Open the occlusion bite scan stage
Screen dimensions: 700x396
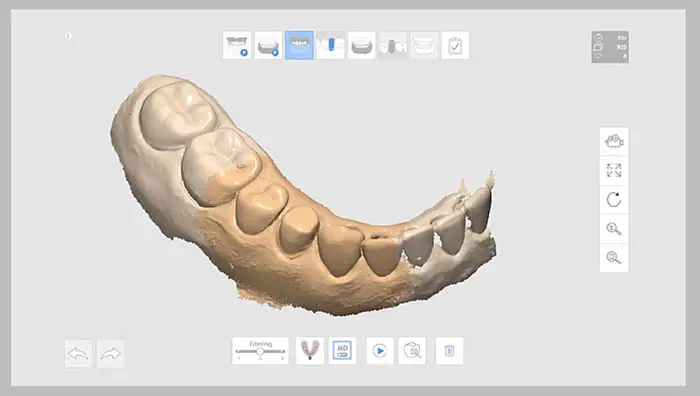424,45
